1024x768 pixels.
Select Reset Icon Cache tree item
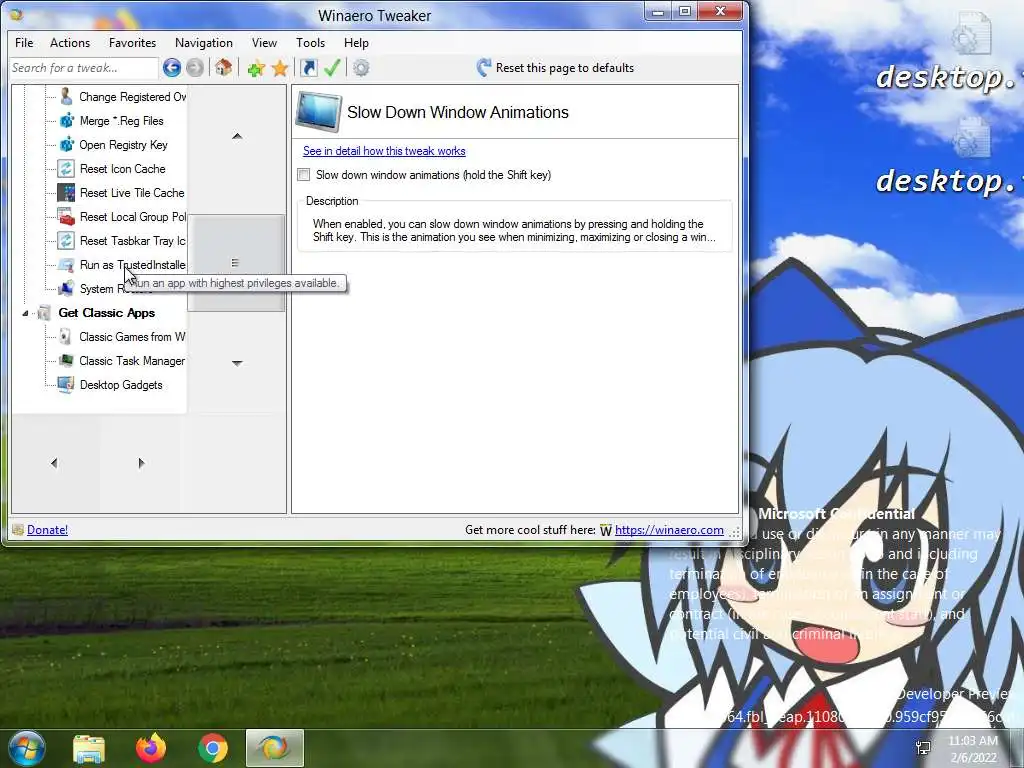point(123,168)
